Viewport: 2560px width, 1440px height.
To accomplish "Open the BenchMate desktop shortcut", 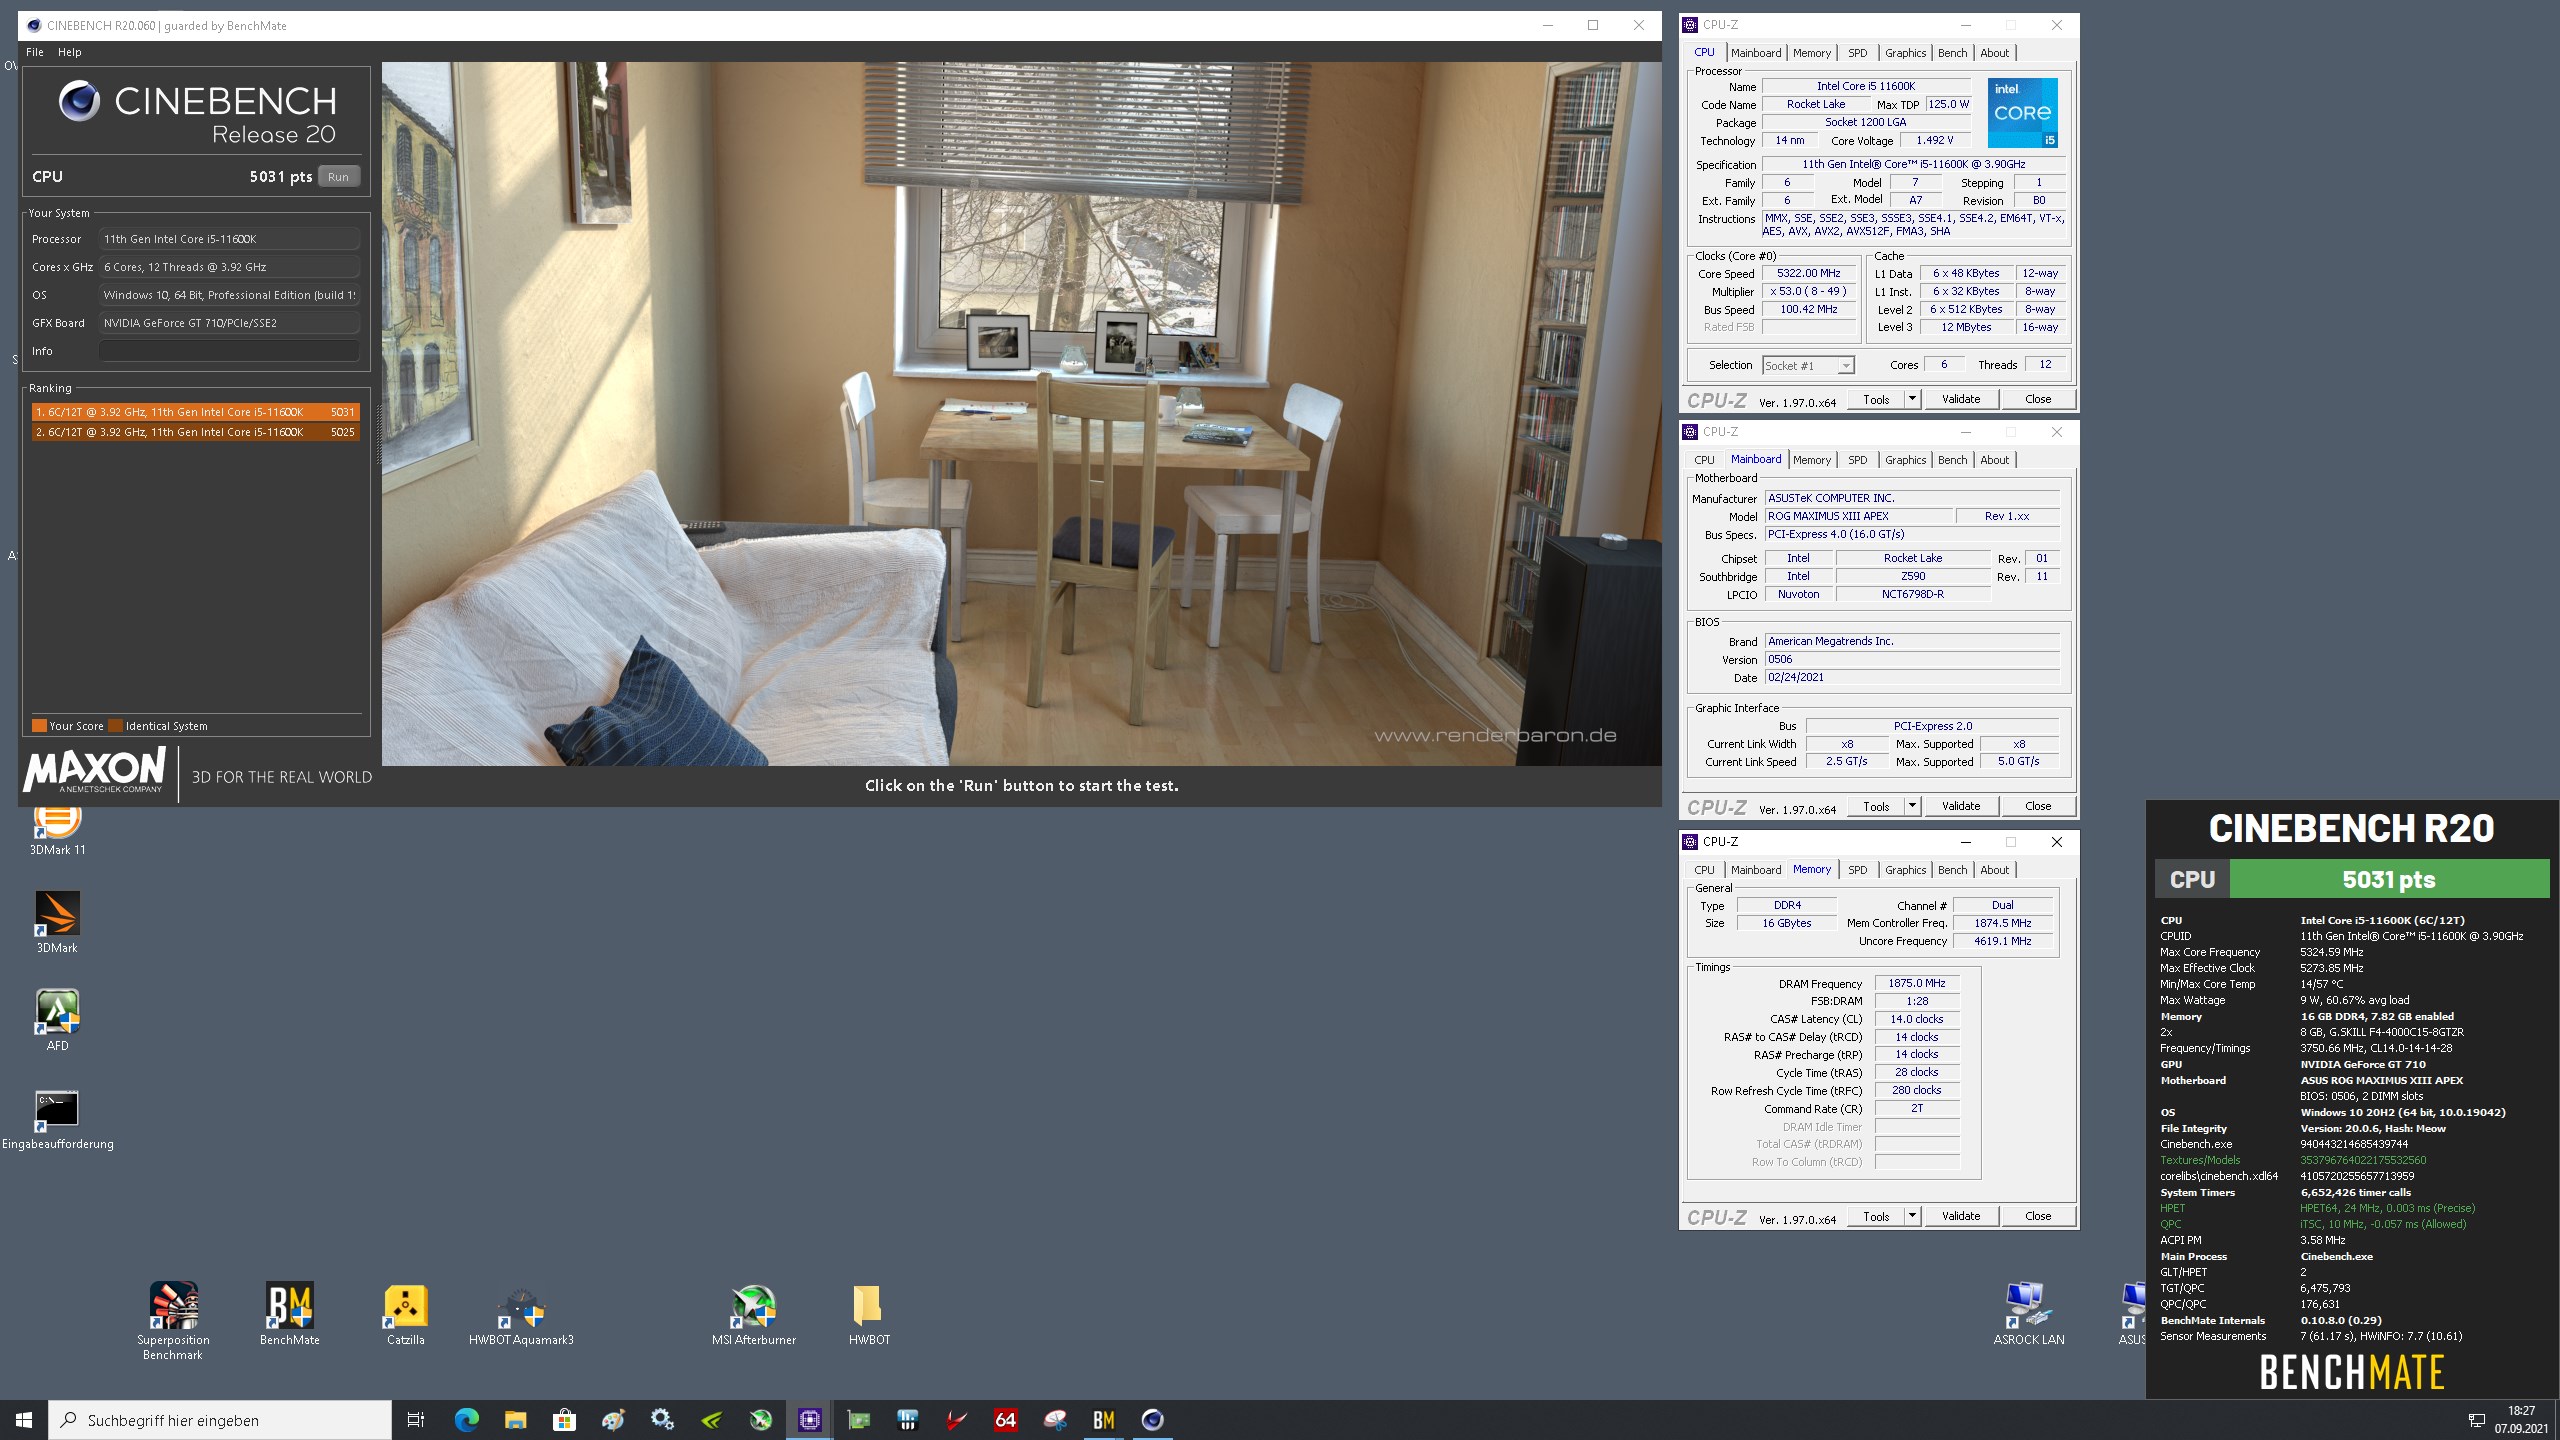I will coord(290,1314).
